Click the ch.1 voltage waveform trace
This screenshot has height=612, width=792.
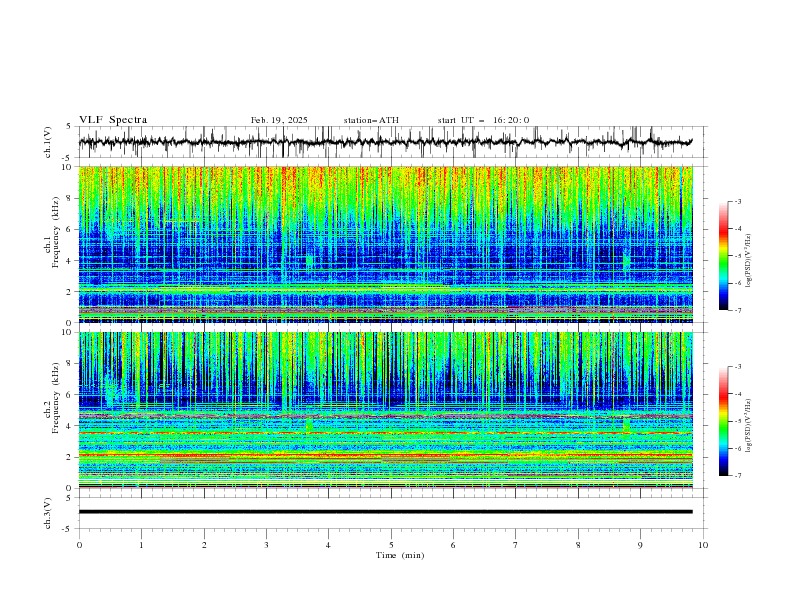[x=385, y=142]
